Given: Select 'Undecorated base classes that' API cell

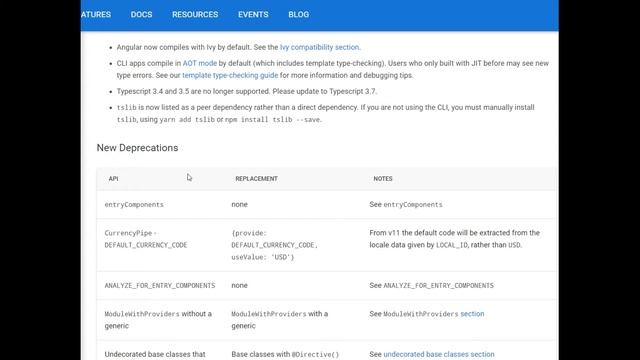Looking at the screenshot, I should [x=155, y=354].
